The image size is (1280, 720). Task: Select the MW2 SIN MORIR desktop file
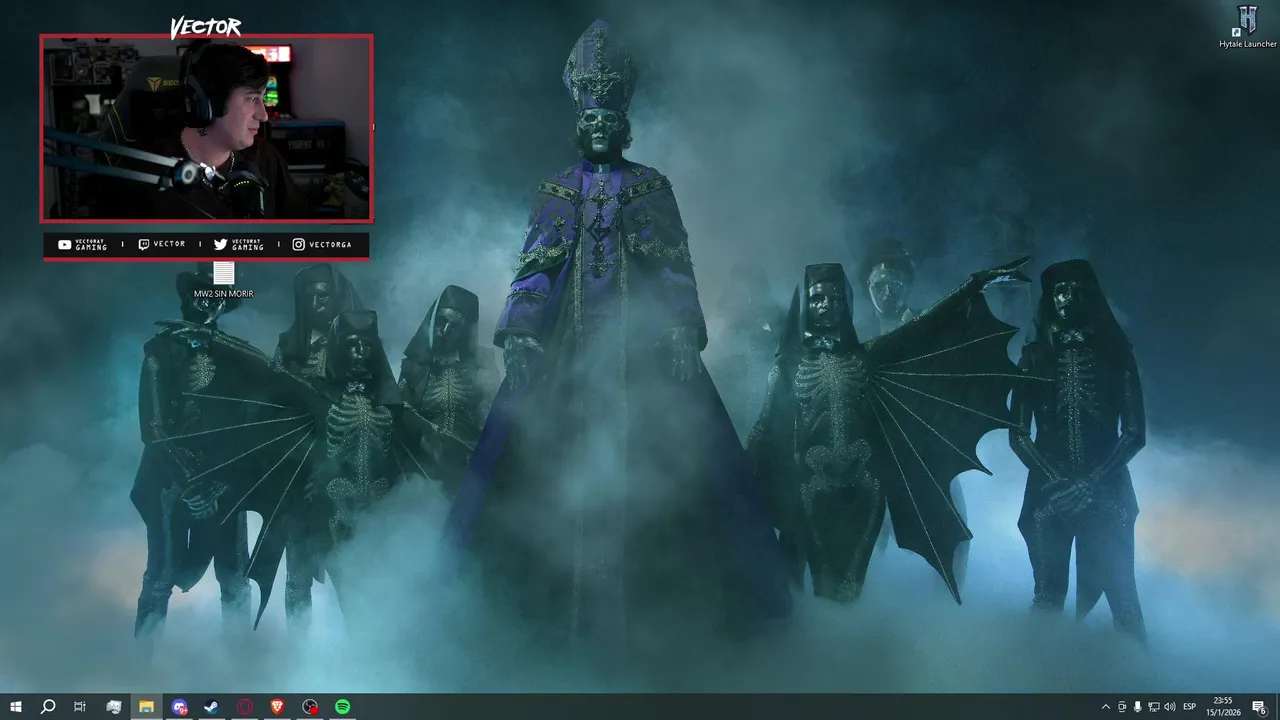click(224, 280)
